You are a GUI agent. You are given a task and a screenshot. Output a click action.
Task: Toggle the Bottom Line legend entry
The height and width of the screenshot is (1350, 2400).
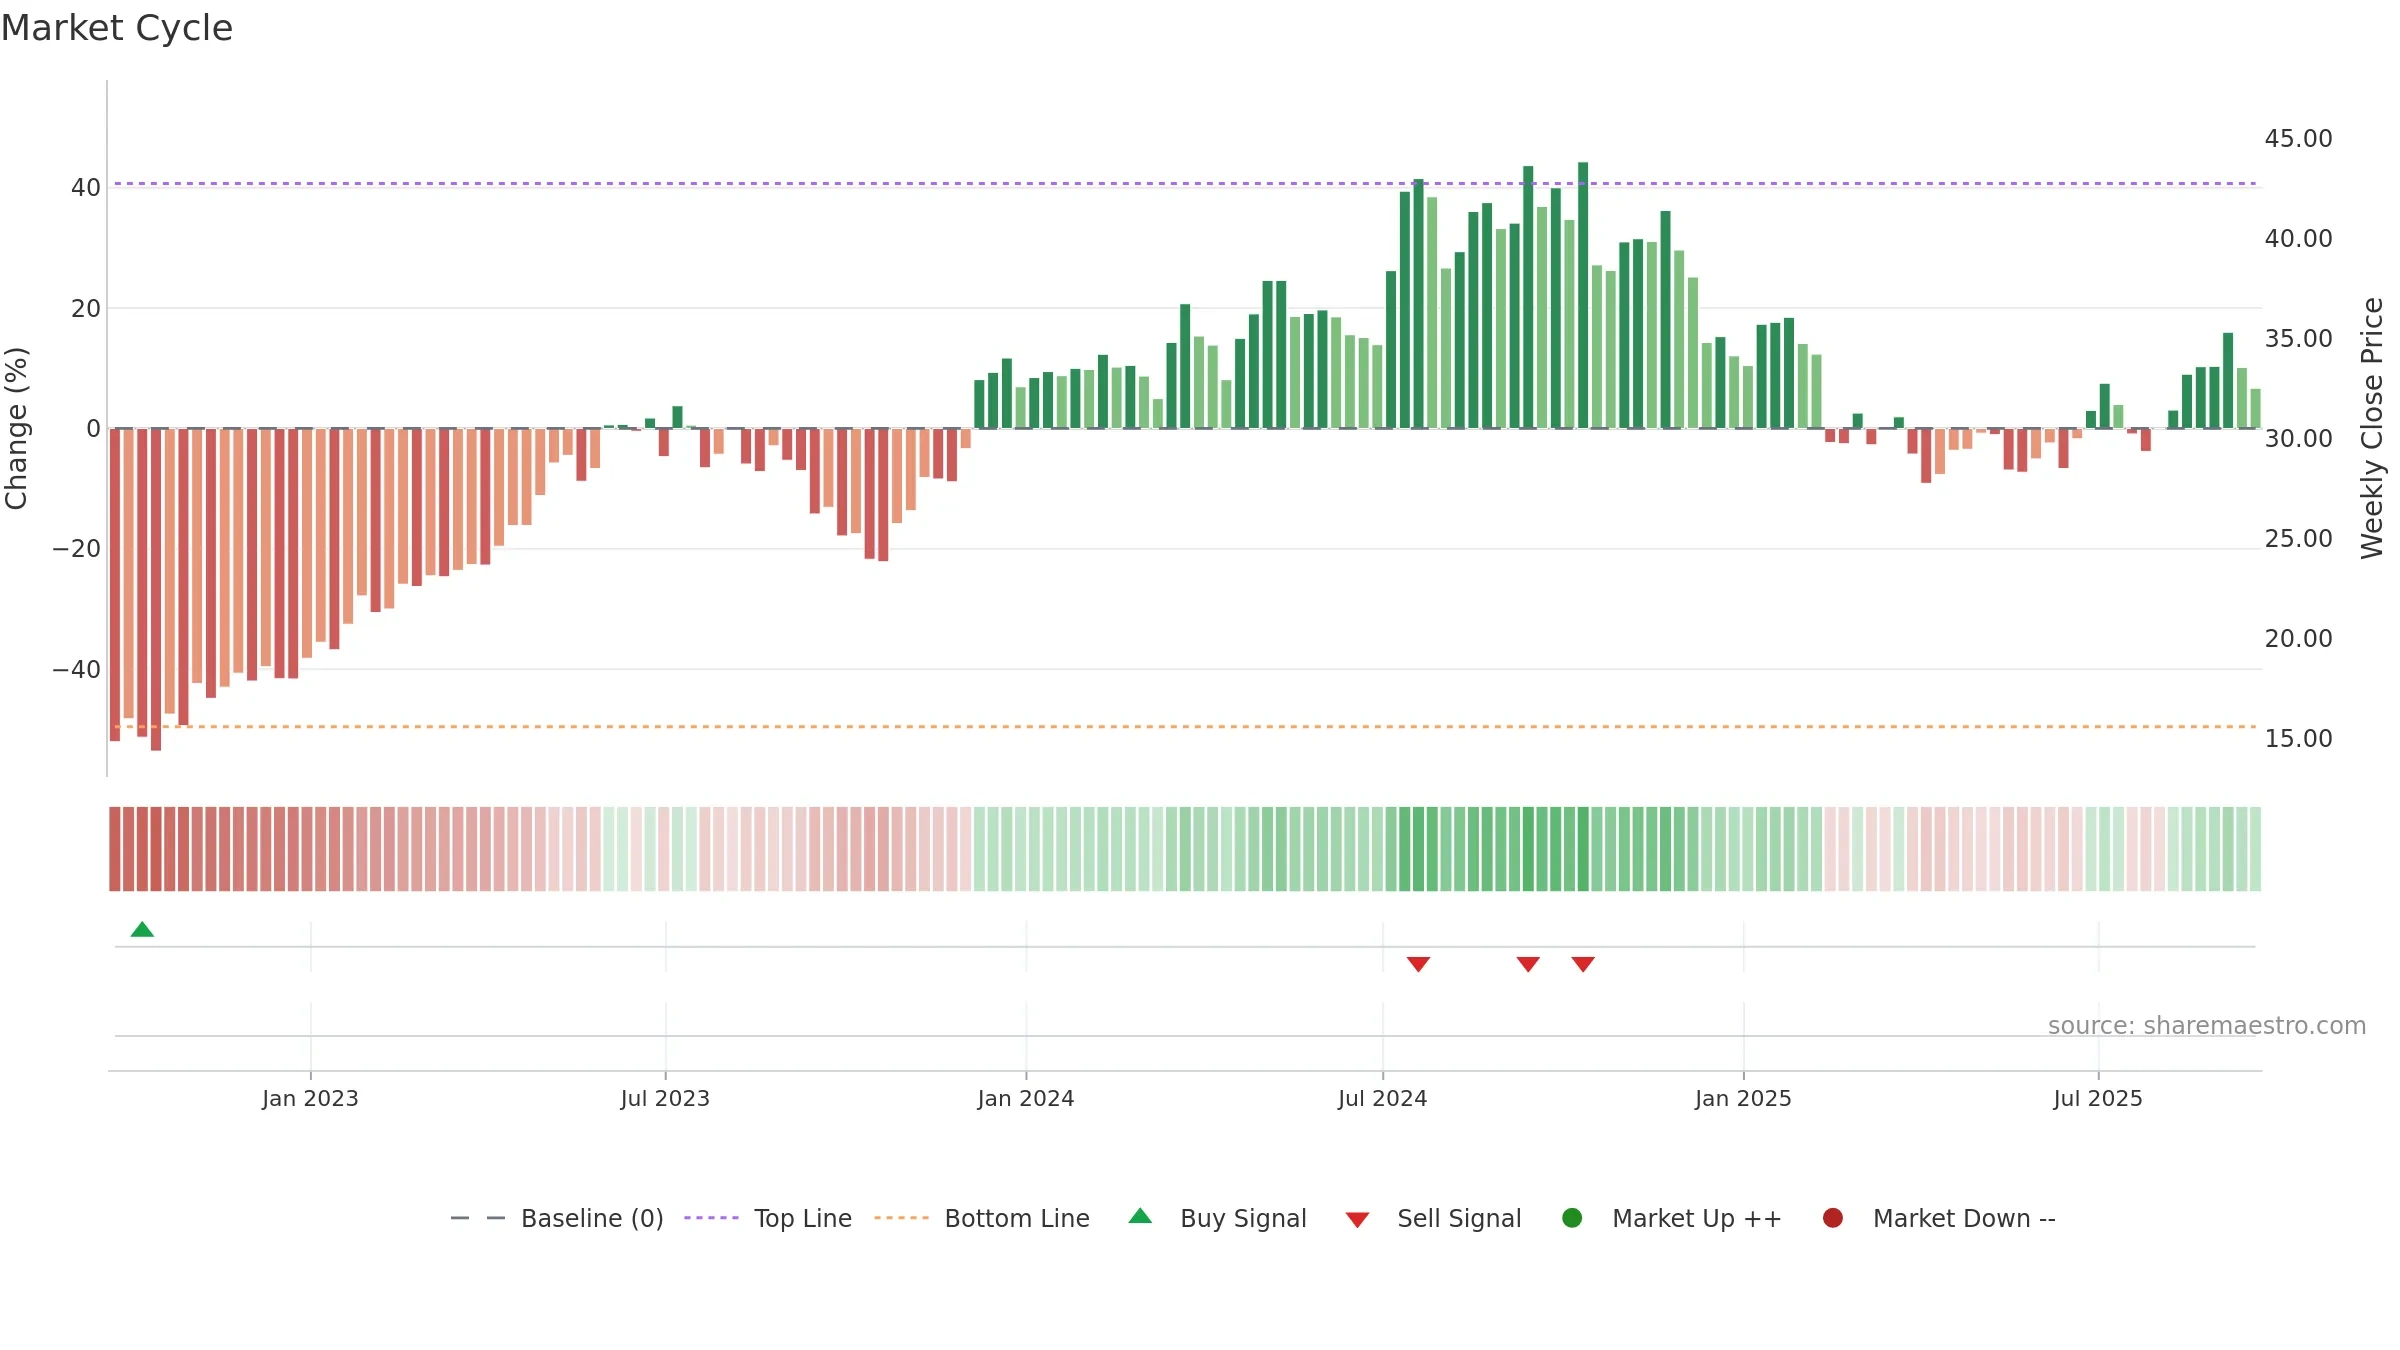(x=982, y=1218)
